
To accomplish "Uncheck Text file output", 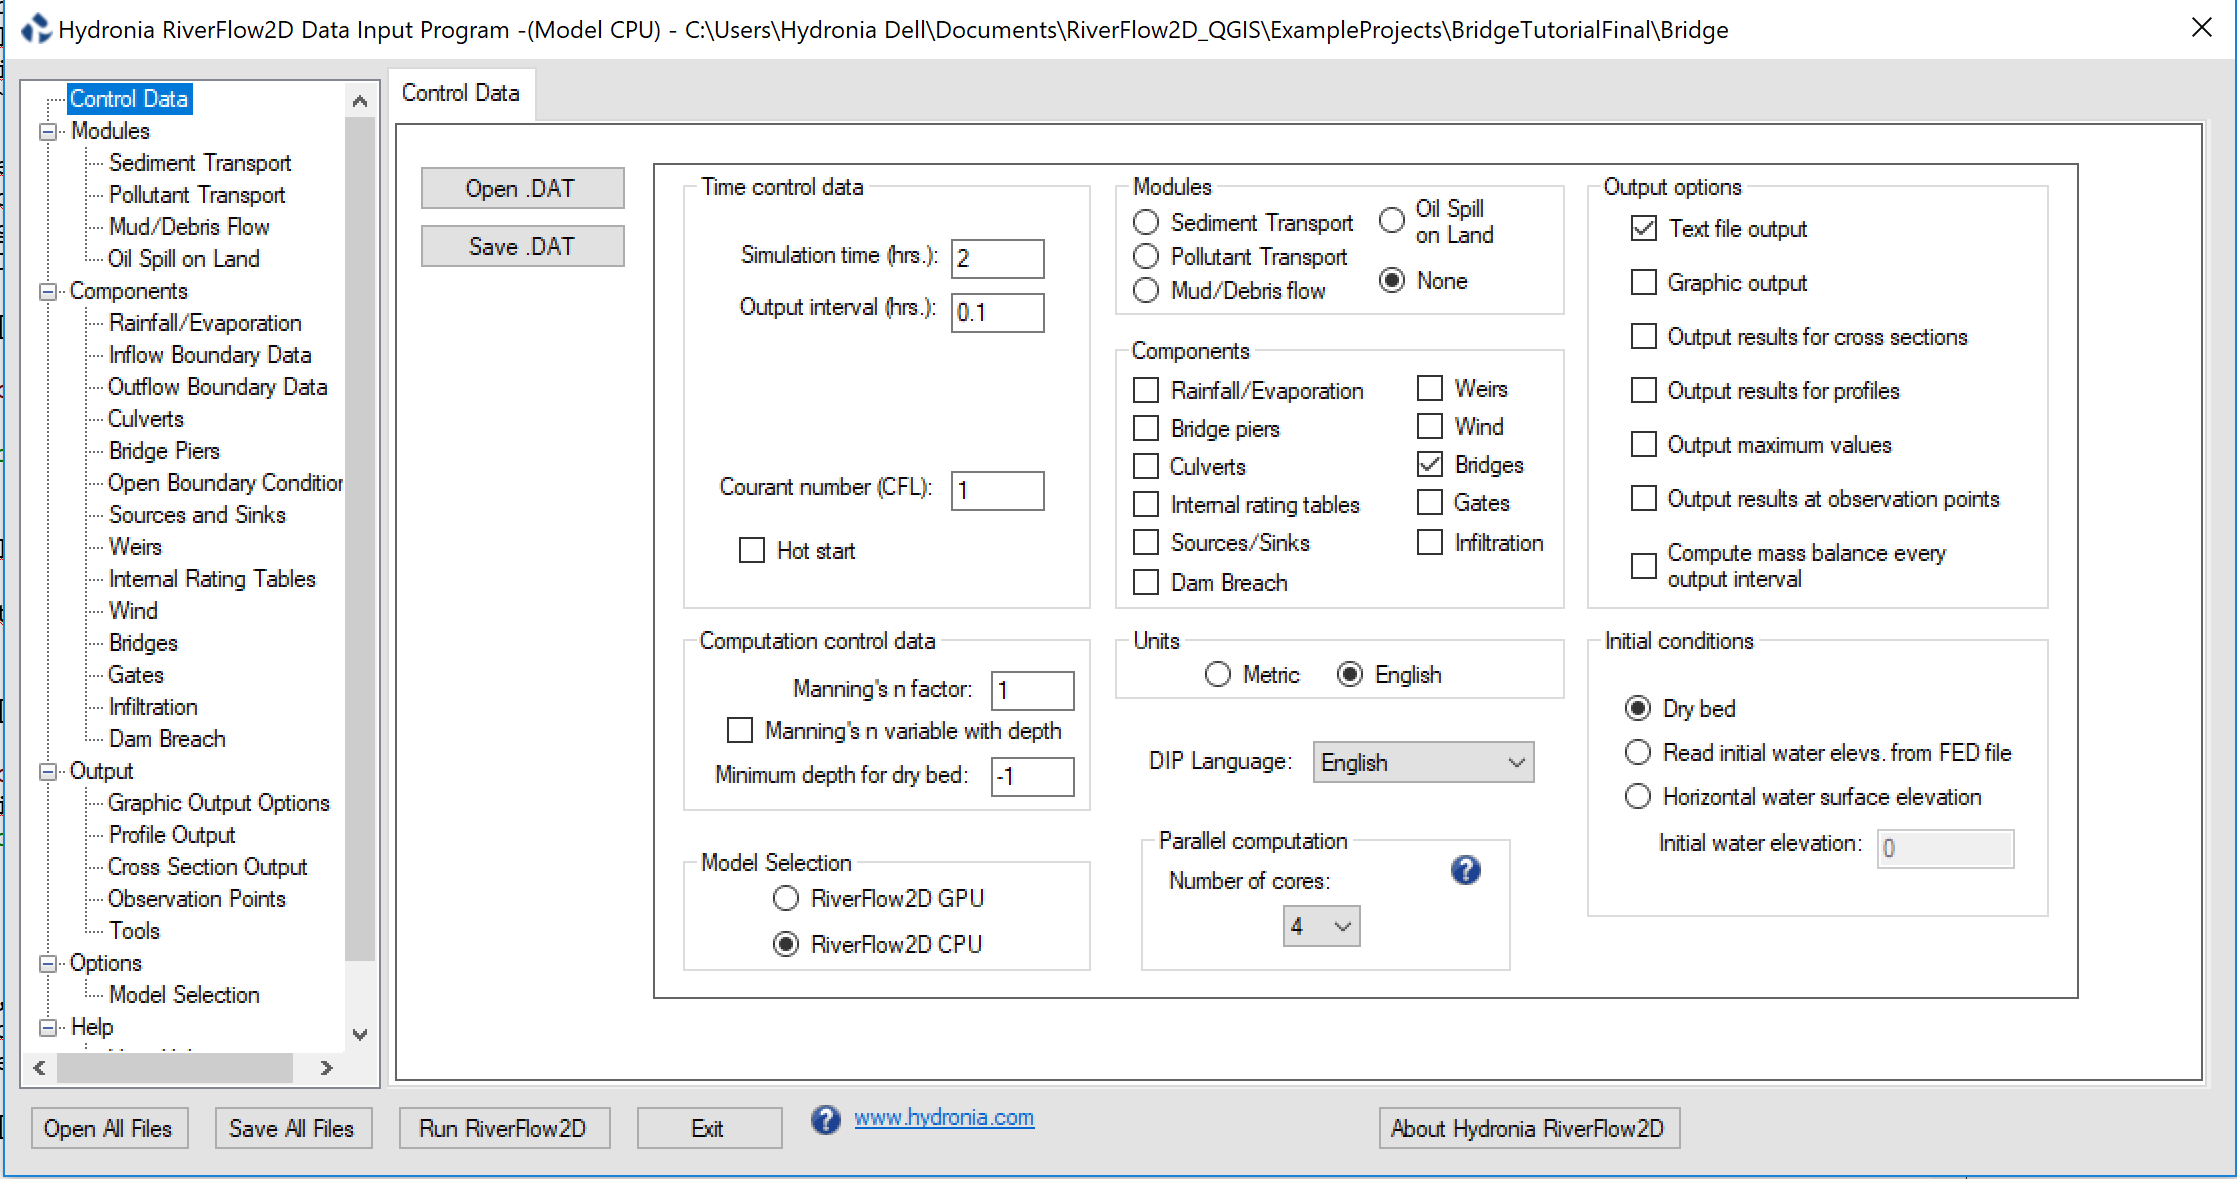I will coord(1643,228).
